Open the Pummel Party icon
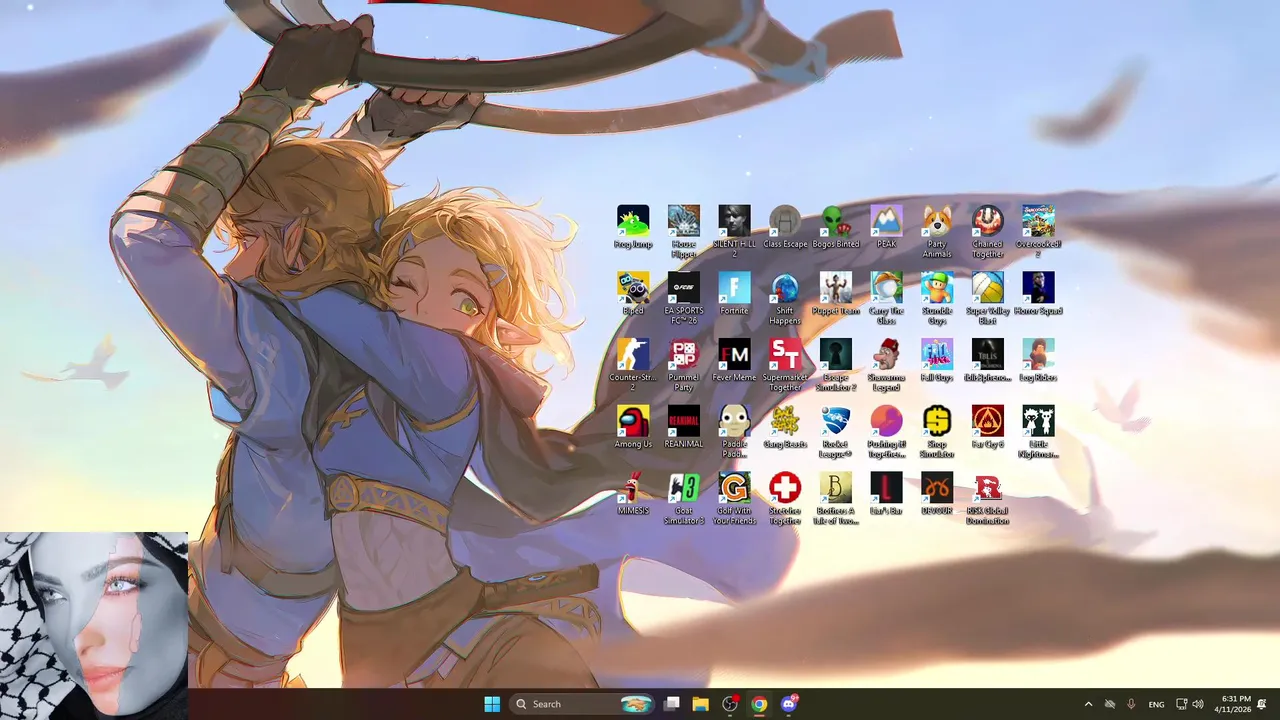The height and width of the screenshot is (720, 1280). [684, 366]
